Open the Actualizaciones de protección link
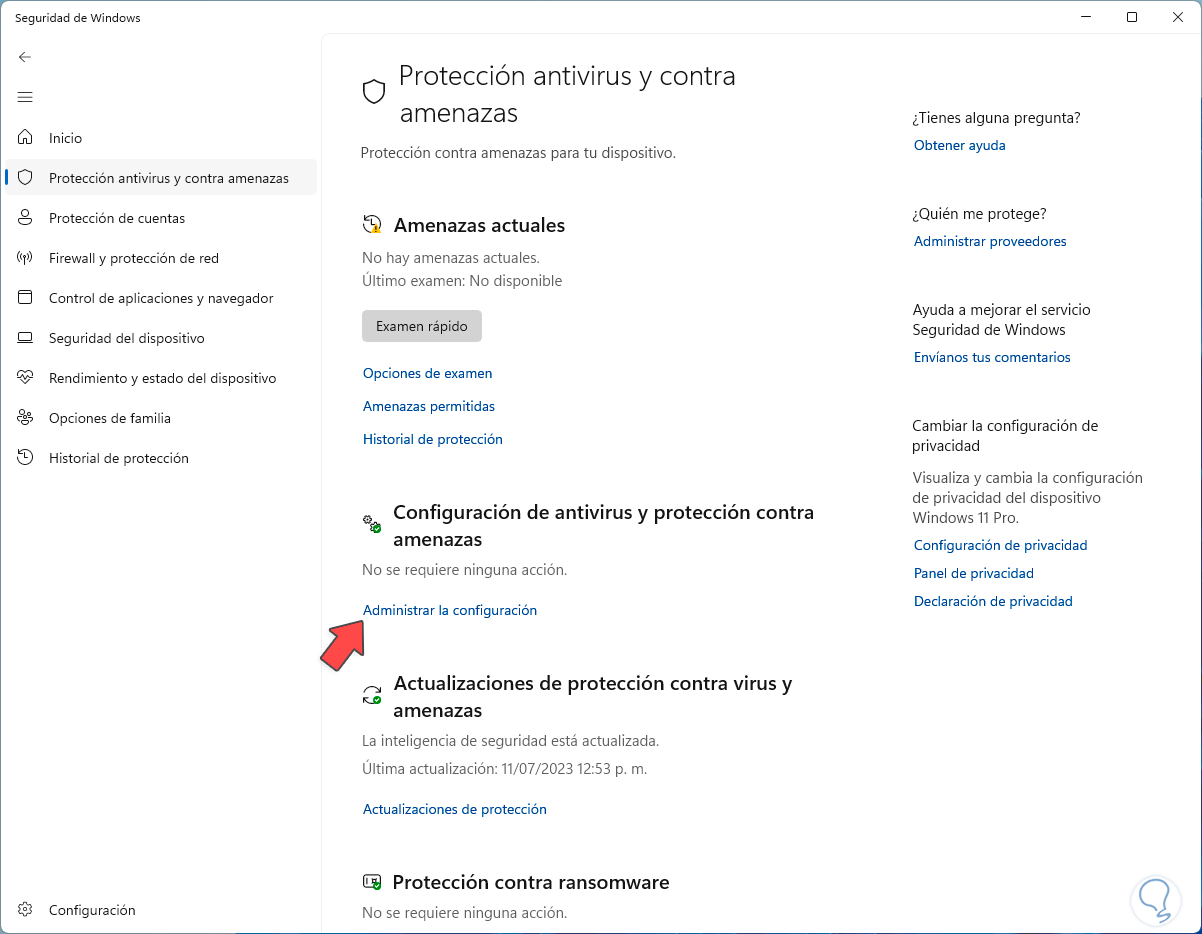 [x=454, y=809]
